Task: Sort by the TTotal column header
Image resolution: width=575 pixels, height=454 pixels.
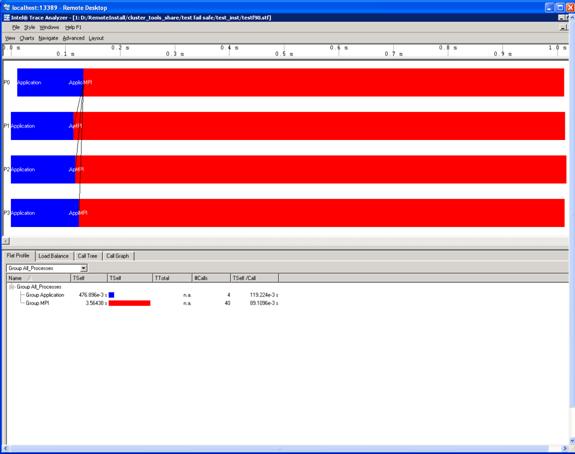Action: pyautogui.click(x=172, y=278)
